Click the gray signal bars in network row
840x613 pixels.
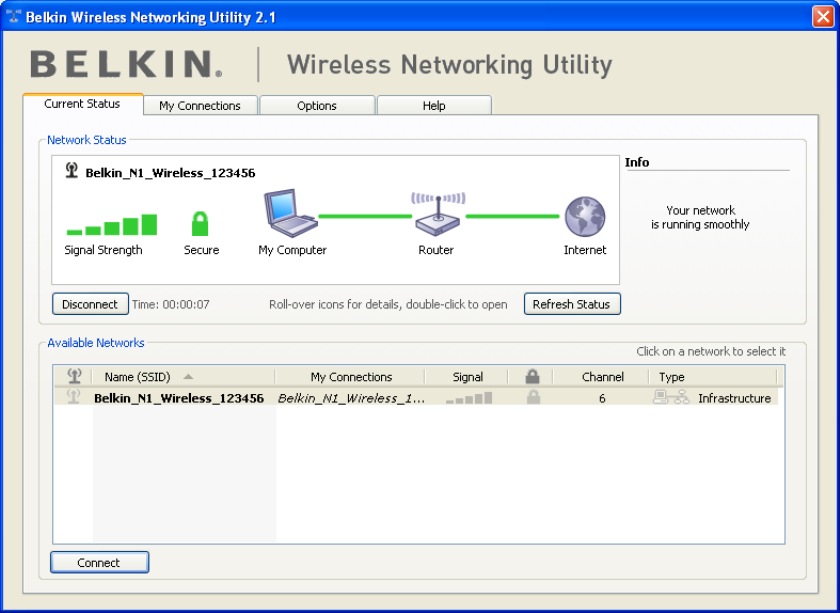click(x=469, y=398)
